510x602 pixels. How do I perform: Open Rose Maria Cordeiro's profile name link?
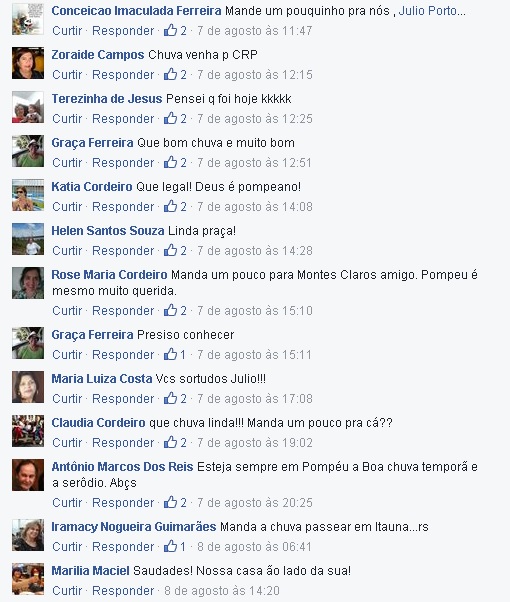coord(109,275)
